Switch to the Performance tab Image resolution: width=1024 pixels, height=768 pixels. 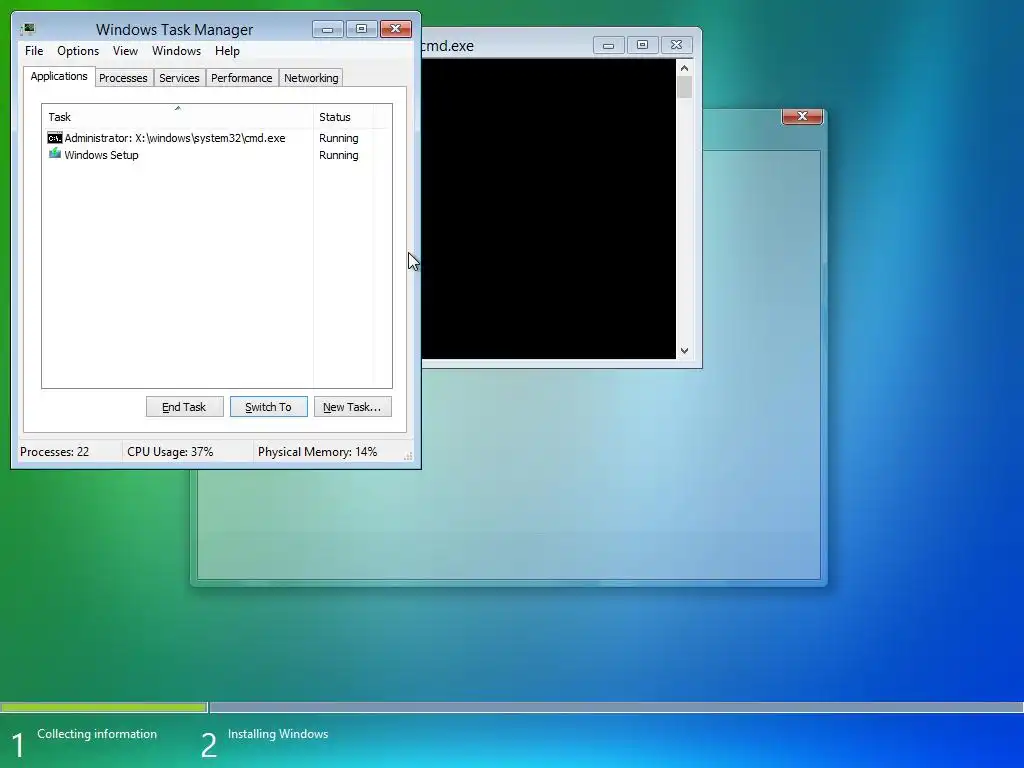[x=242, y=78]
